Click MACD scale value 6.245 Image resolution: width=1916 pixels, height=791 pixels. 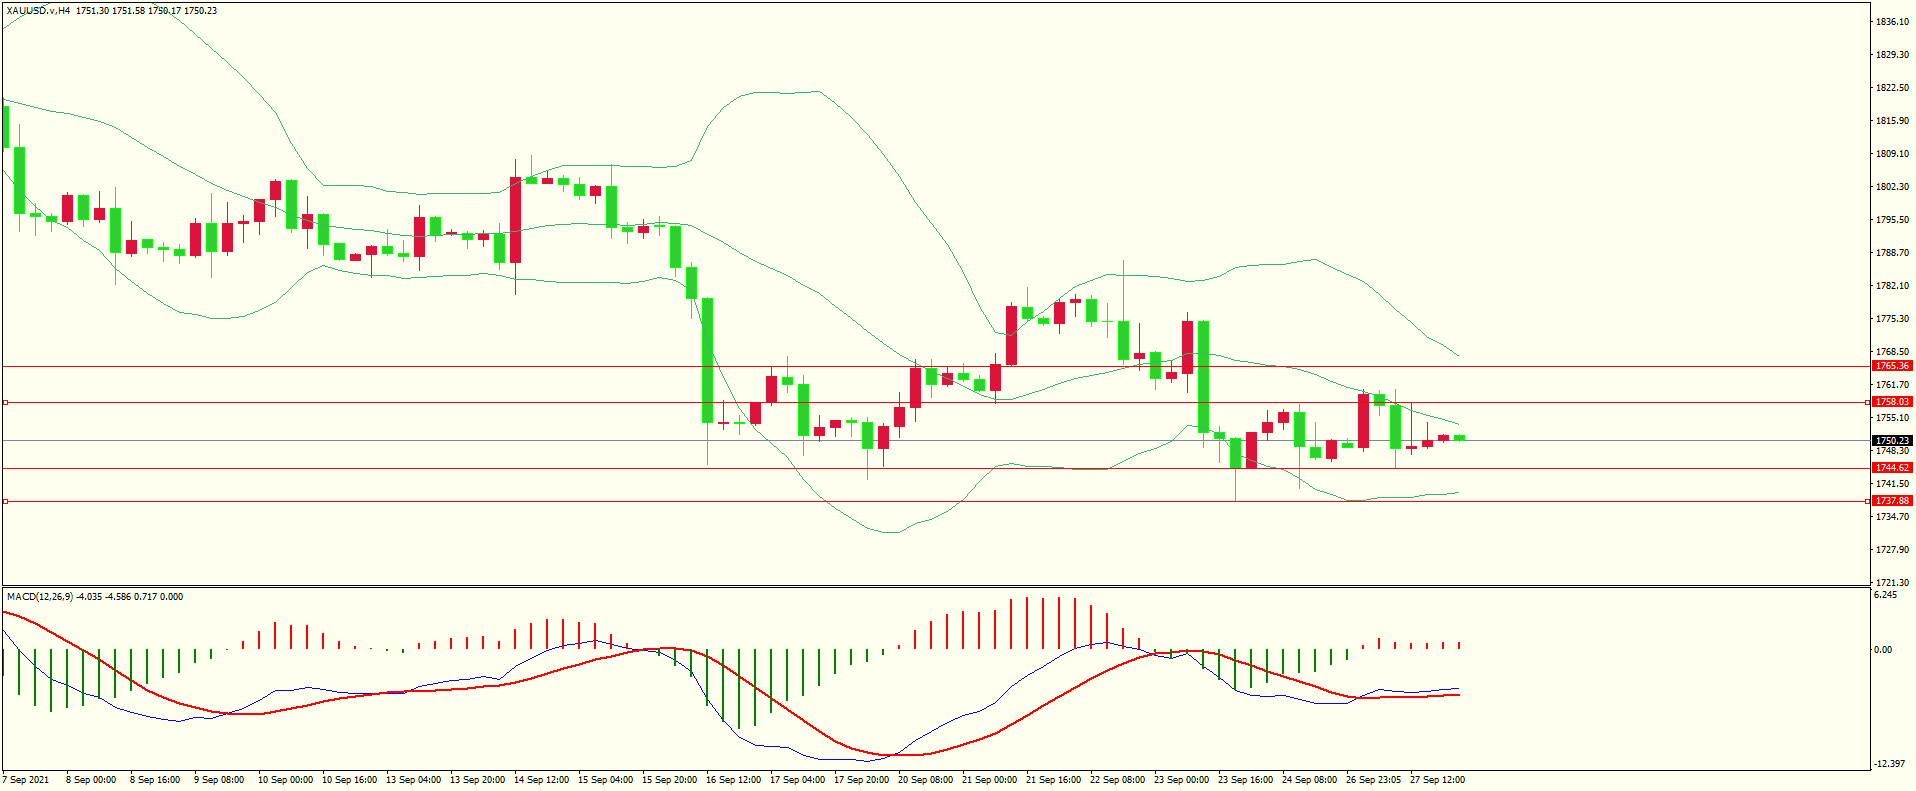[x=1885, y=595]
